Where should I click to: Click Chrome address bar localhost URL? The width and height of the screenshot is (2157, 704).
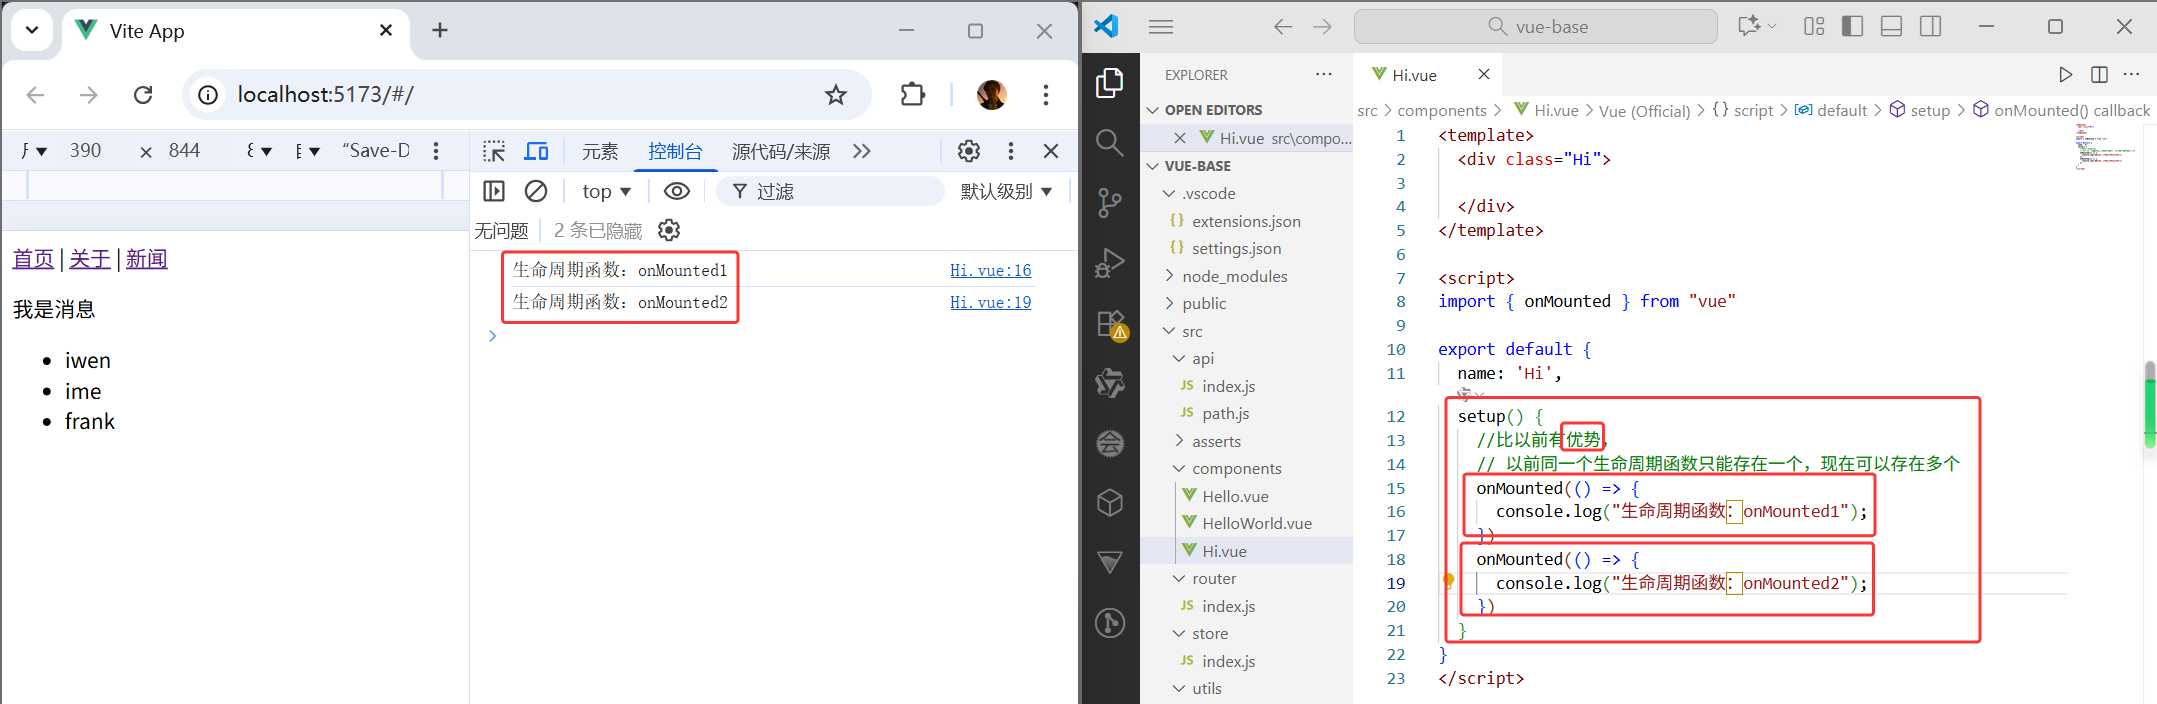pyautogui.click(x=326, y=95)
